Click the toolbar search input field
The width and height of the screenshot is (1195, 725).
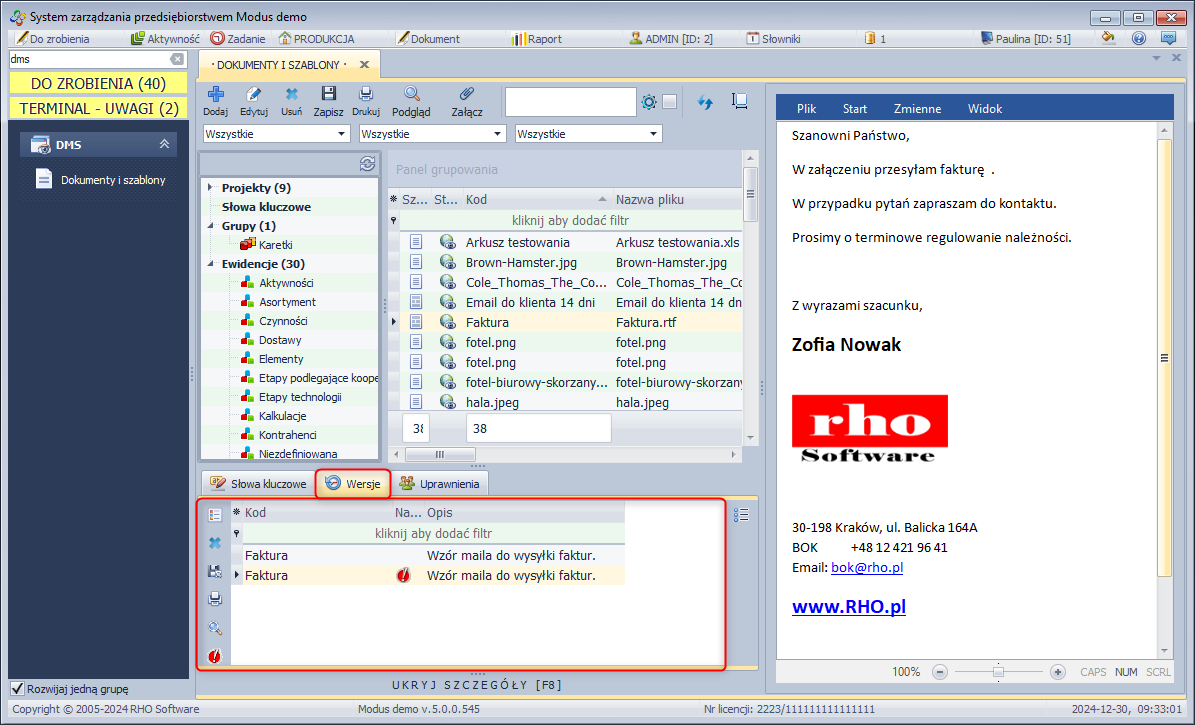[570, 101]
